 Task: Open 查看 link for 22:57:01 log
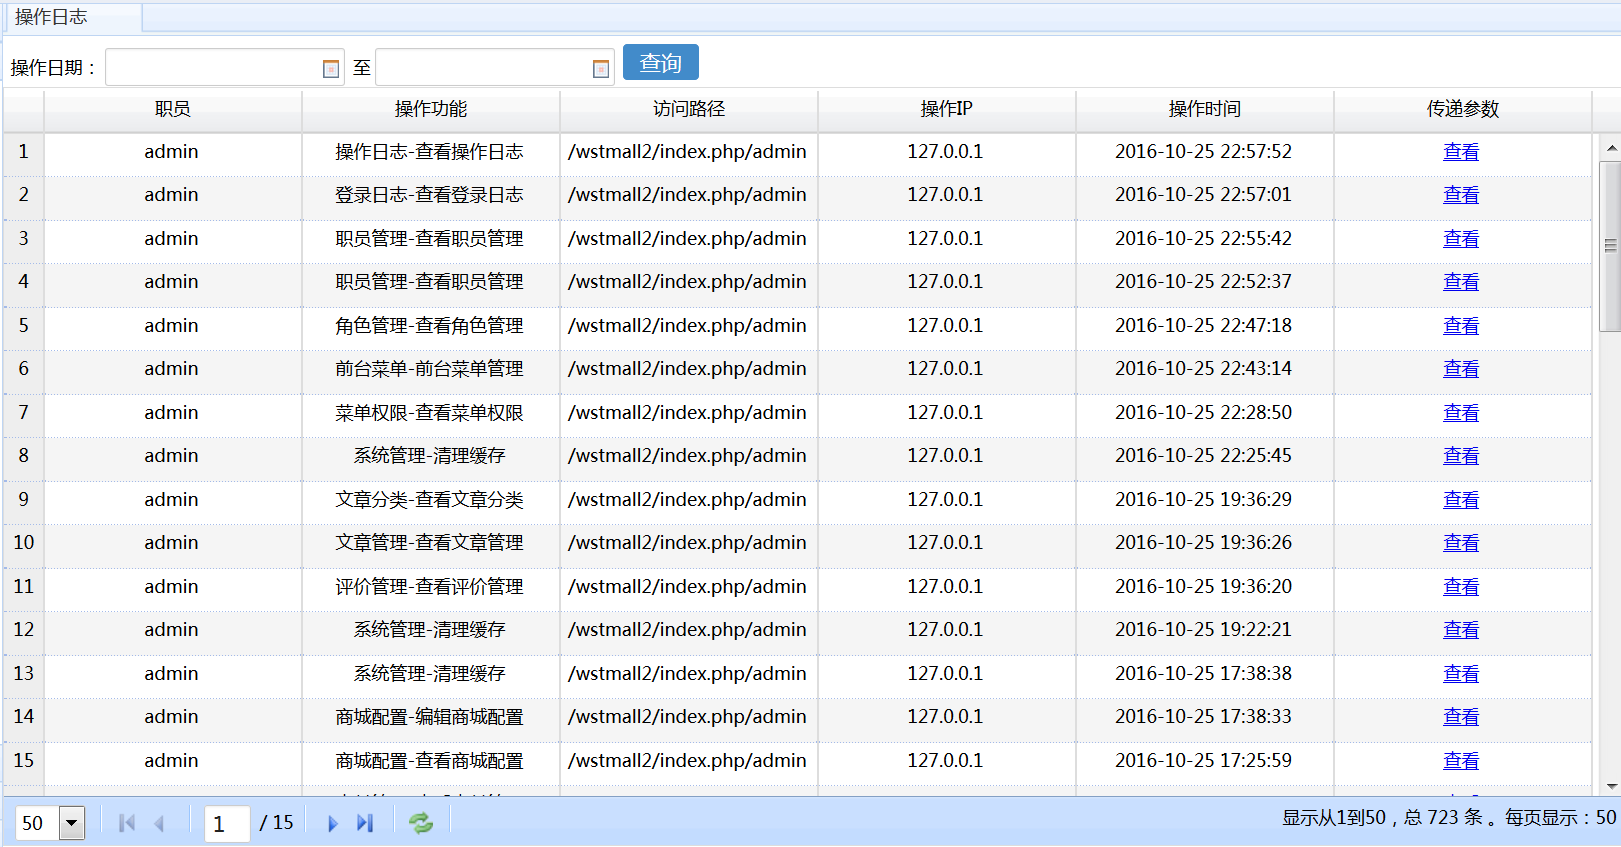1461,195
